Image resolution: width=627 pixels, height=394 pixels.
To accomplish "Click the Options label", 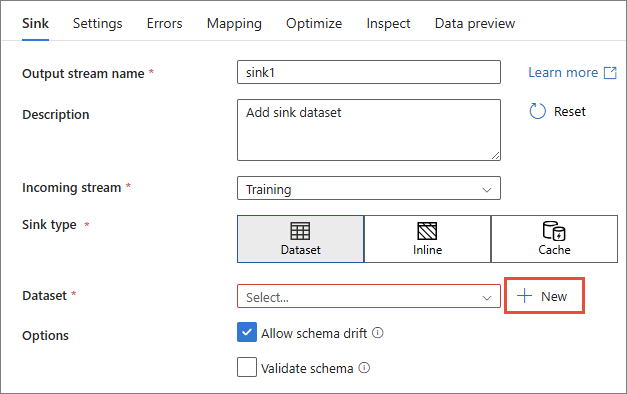I will [x=45, y=335].
